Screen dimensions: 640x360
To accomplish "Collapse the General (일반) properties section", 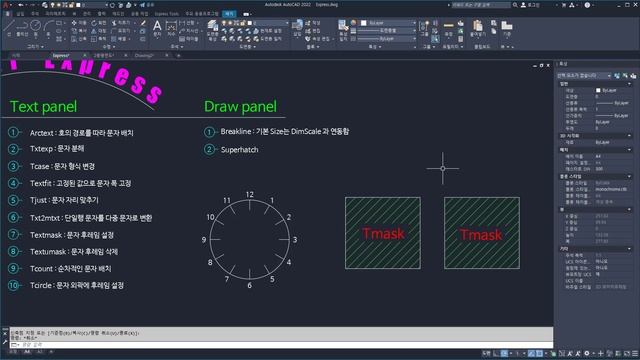I will [x=629, y=84].
